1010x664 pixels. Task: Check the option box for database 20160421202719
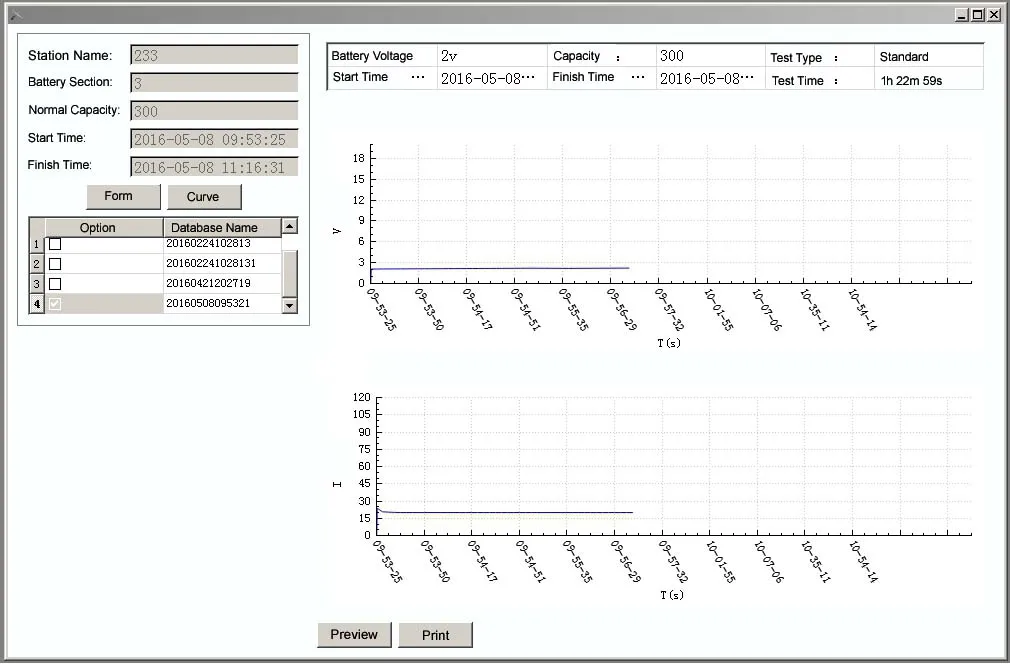point(56,284)
